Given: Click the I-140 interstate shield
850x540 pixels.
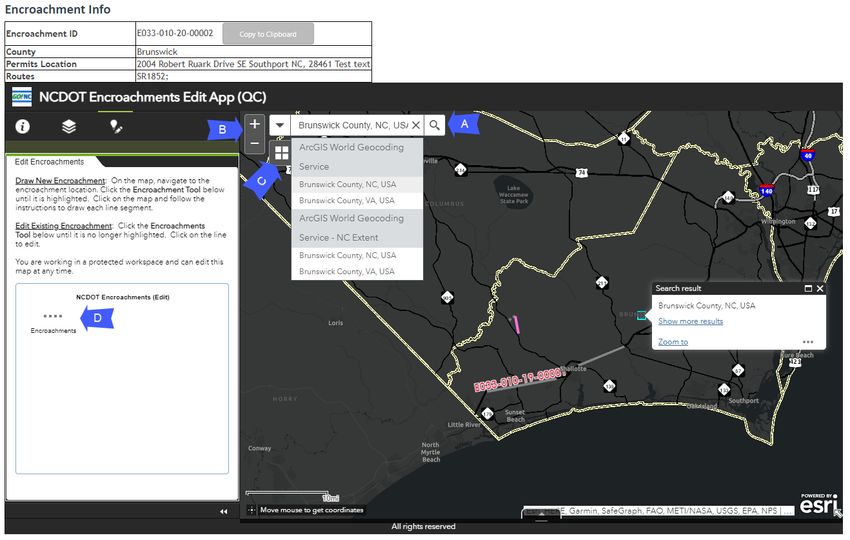Looking at the screenshot, I should click(766, 190).
